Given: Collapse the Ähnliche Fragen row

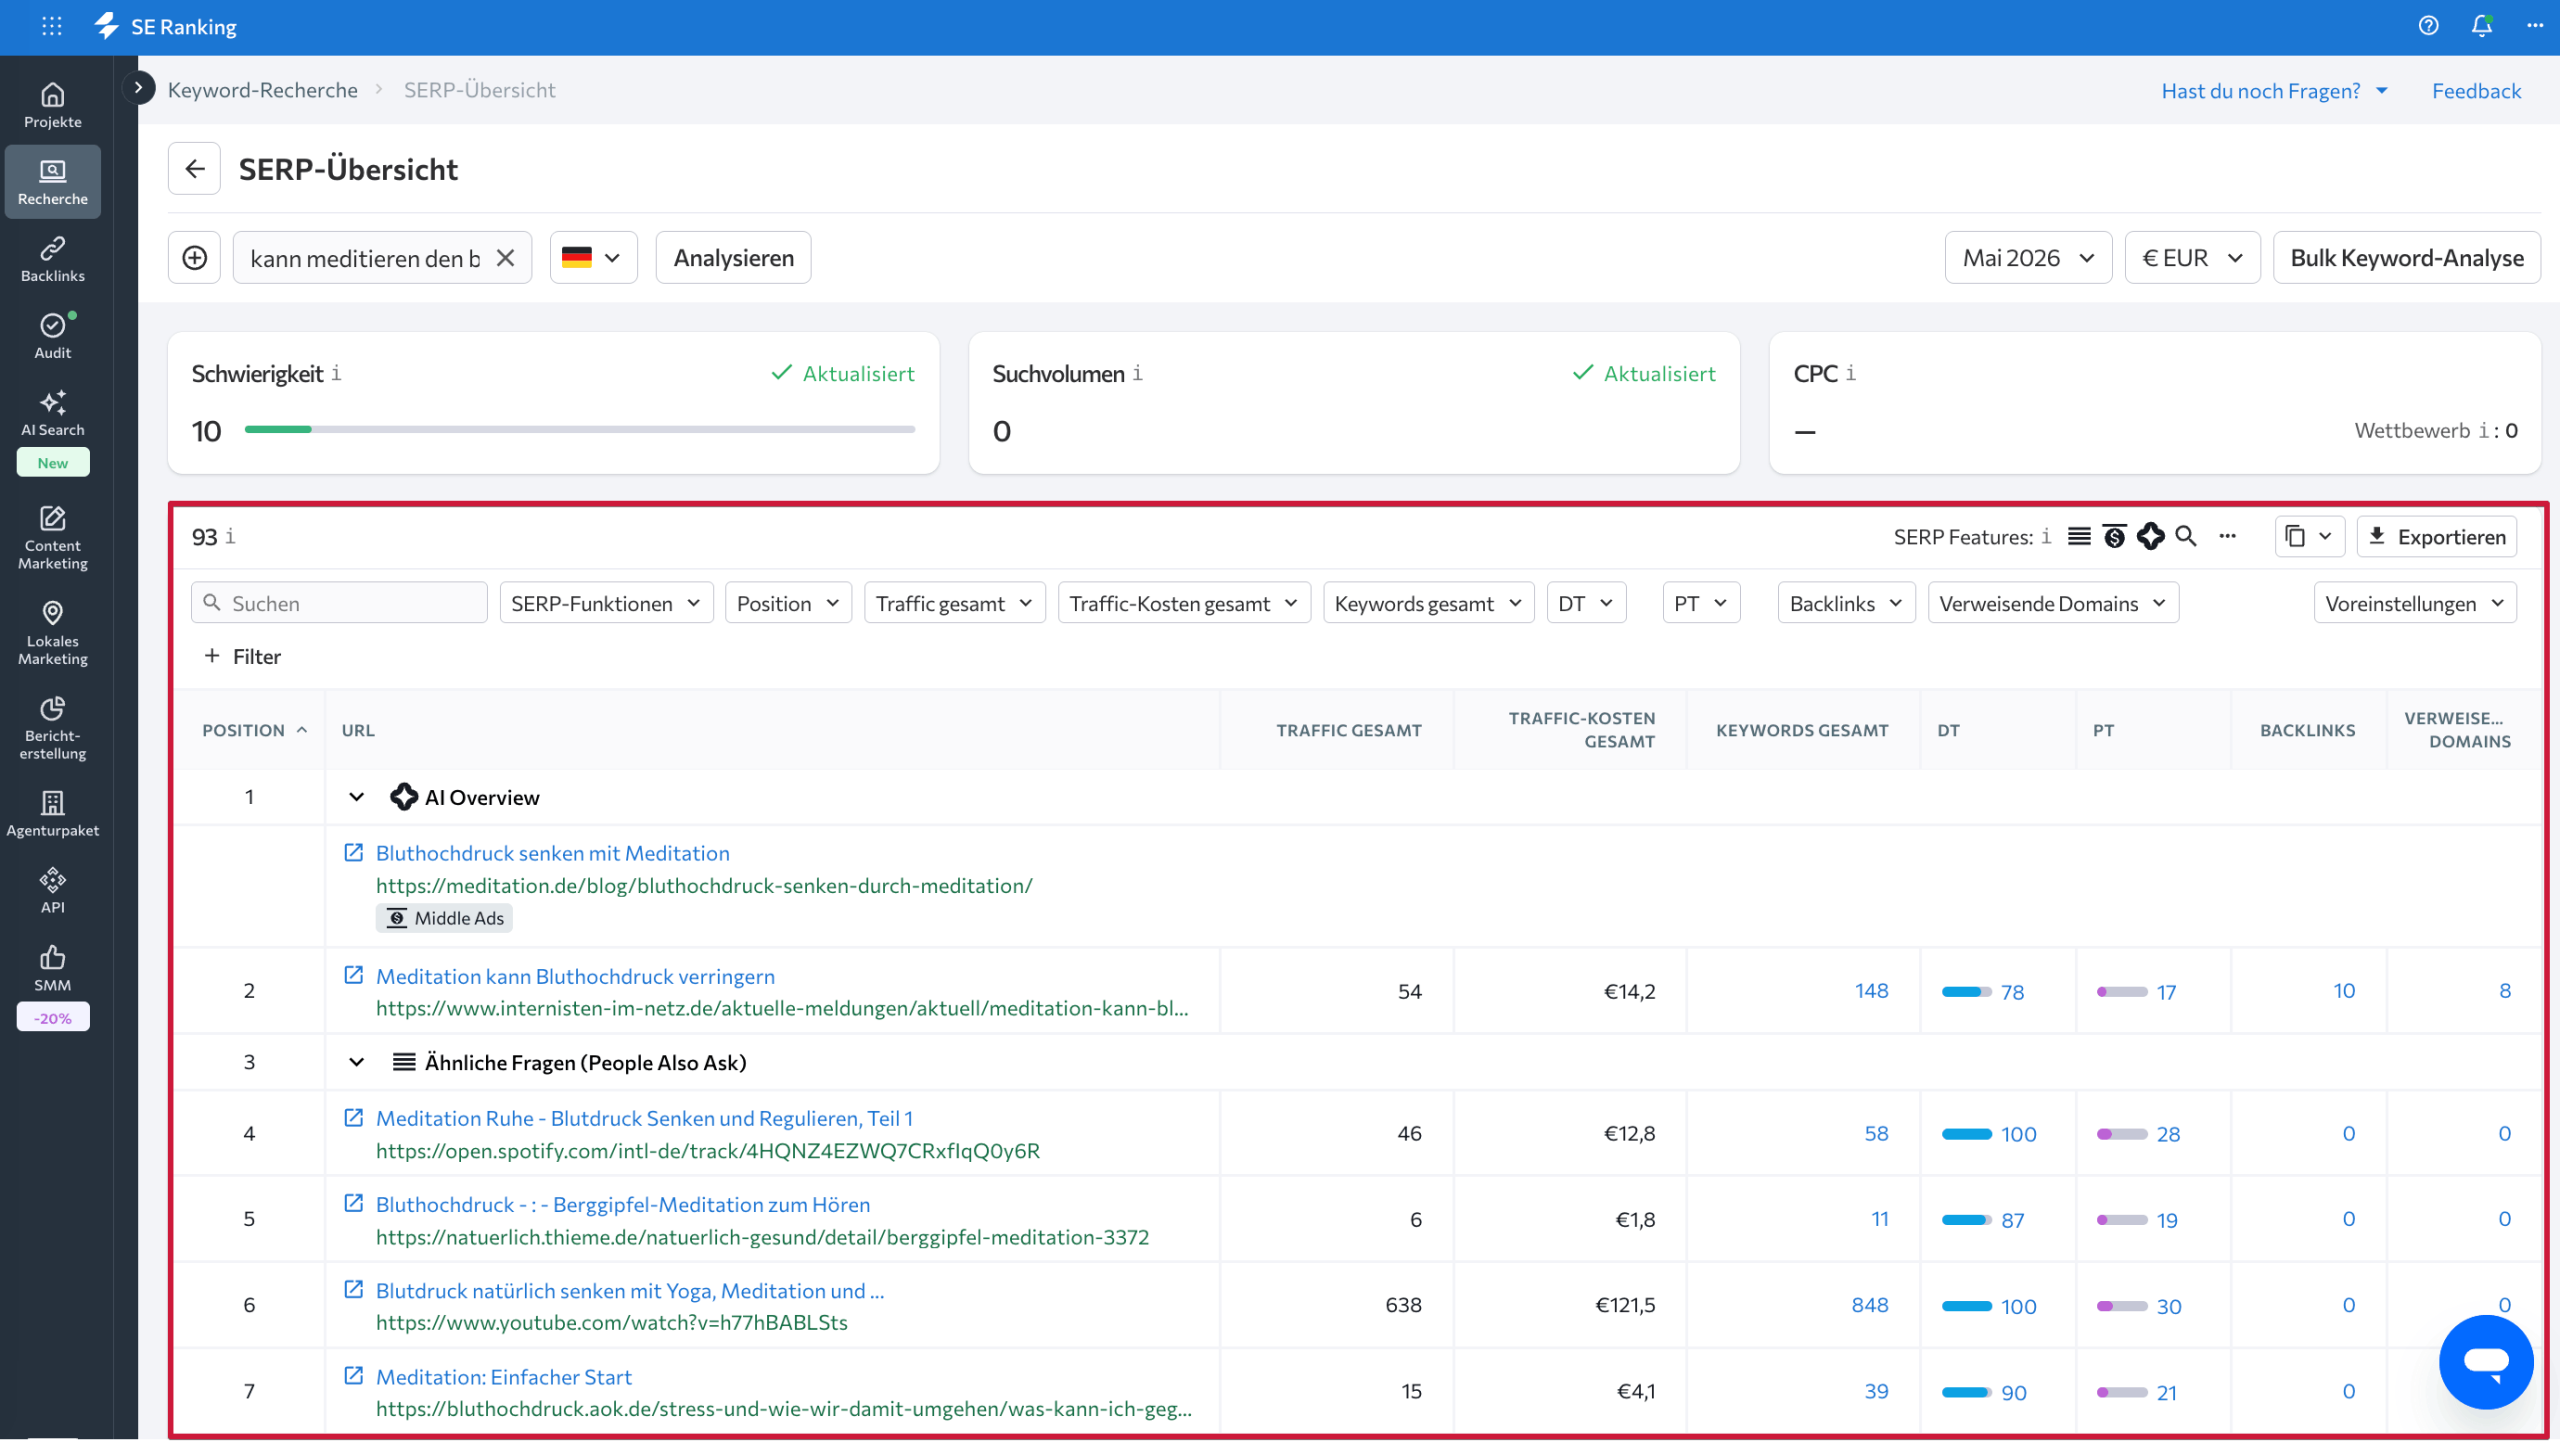Looking at the screenshot, I should 356,1062.
